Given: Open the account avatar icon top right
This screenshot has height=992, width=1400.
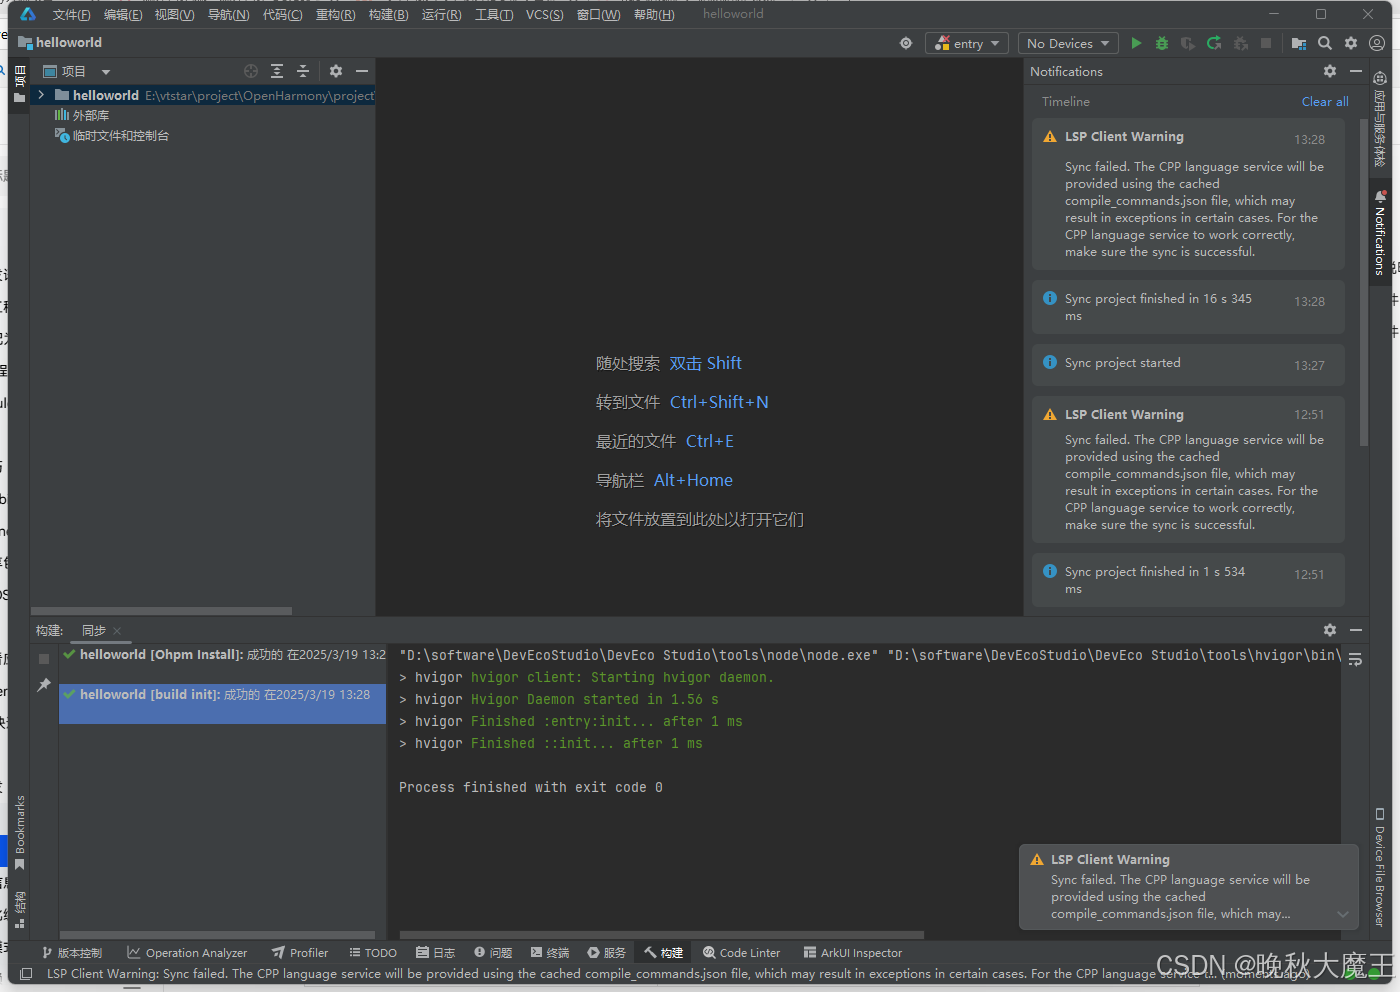Looking at the screenshot, I should pos(1376,43).
